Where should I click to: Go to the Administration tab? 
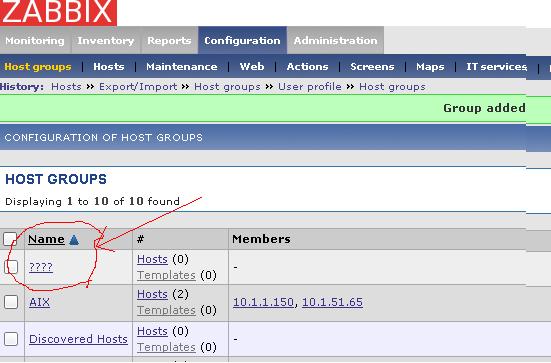tap(335, 40)
